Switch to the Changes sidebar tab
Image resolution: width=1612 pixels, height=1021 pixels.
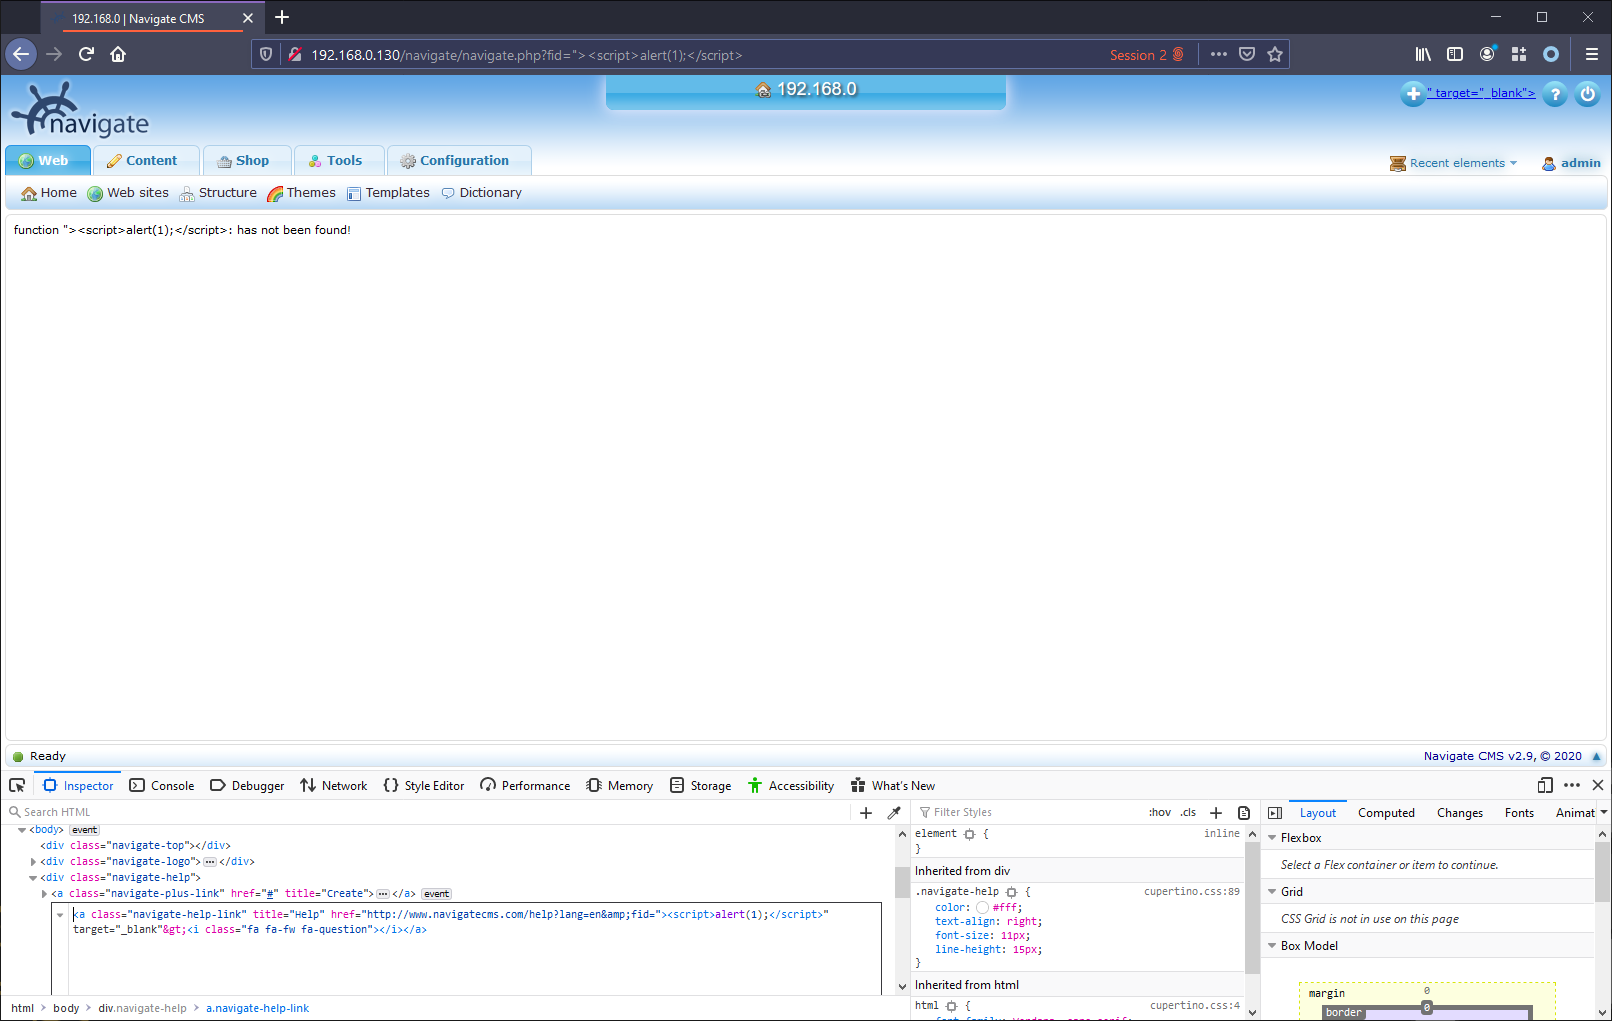pyautogui.click(x=1460, y=813)
